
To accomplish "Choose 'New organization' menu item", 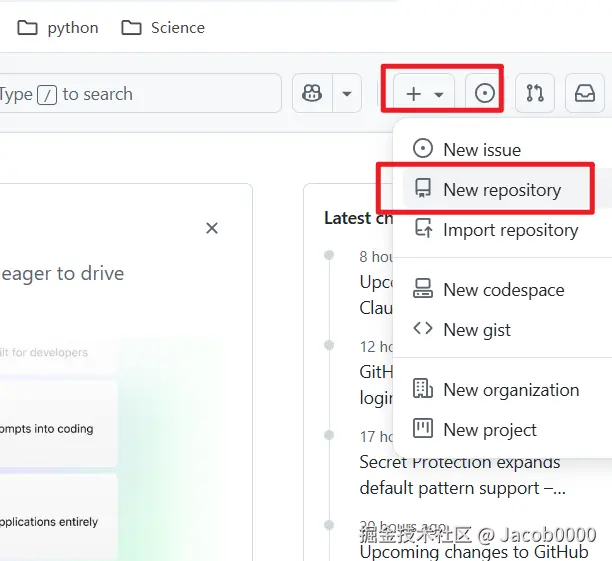I will (x=507, y=390).
